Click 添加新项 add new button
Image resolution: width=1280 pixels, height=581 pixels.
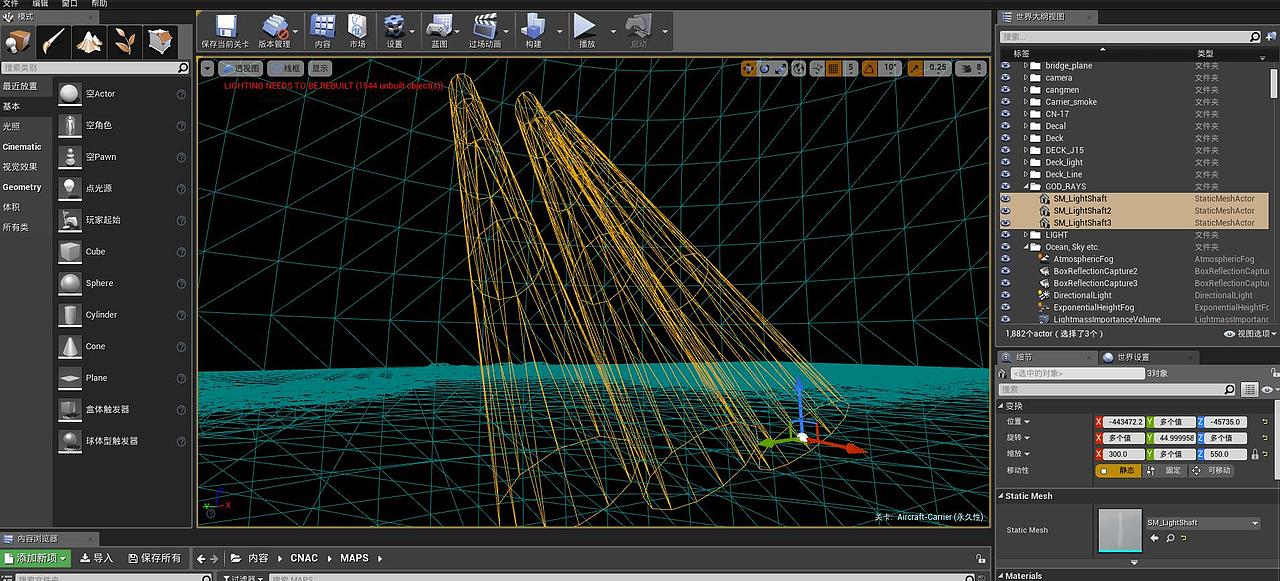(36, 558)
